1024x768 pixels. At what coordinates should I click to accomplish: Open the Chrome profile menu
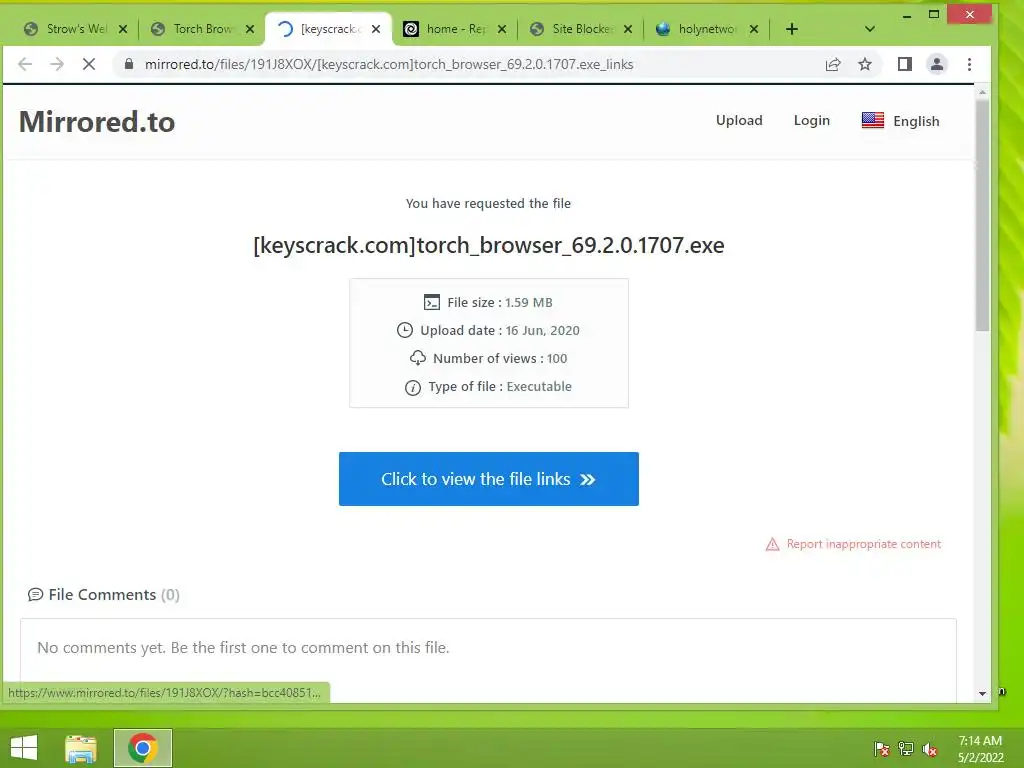pos(936,64)
